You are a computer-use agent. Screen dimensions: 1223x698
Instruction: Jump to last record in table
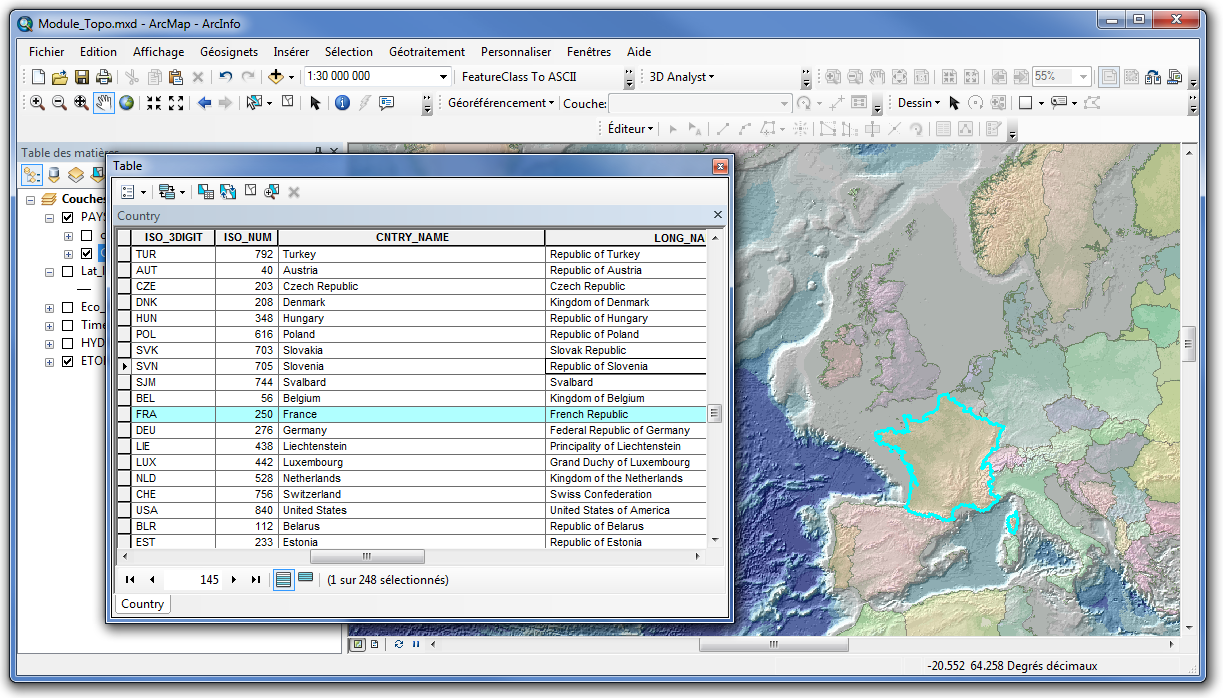(255, 580)
